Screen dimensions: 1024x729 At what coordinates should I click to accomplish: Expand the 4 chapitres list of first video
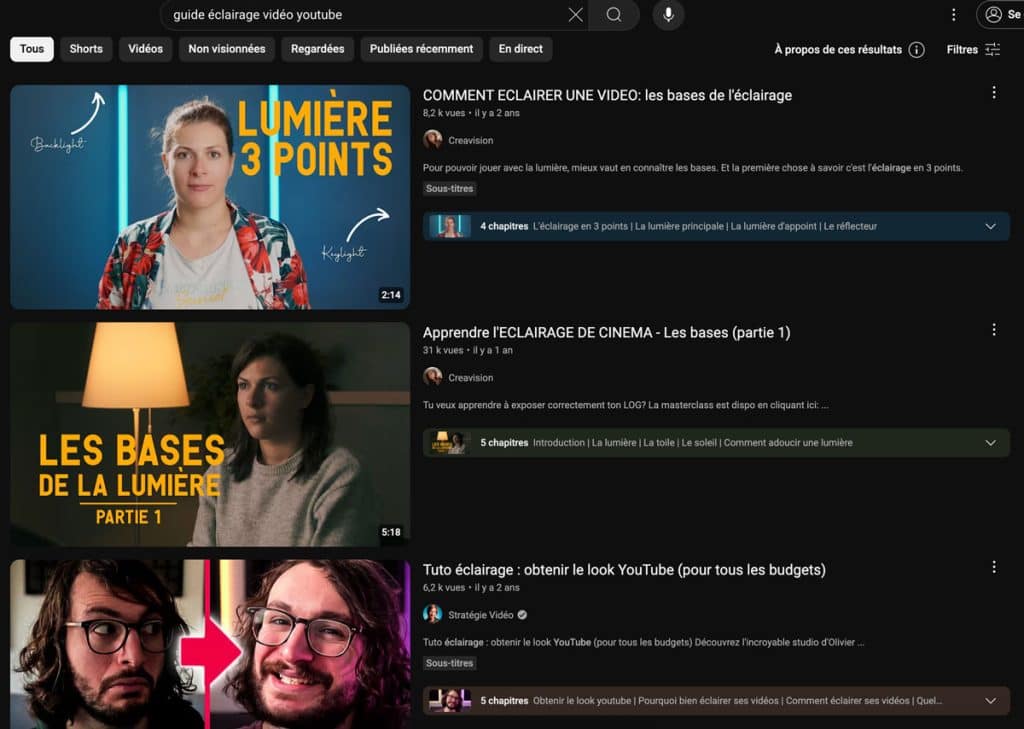click(x=990, y=226)
